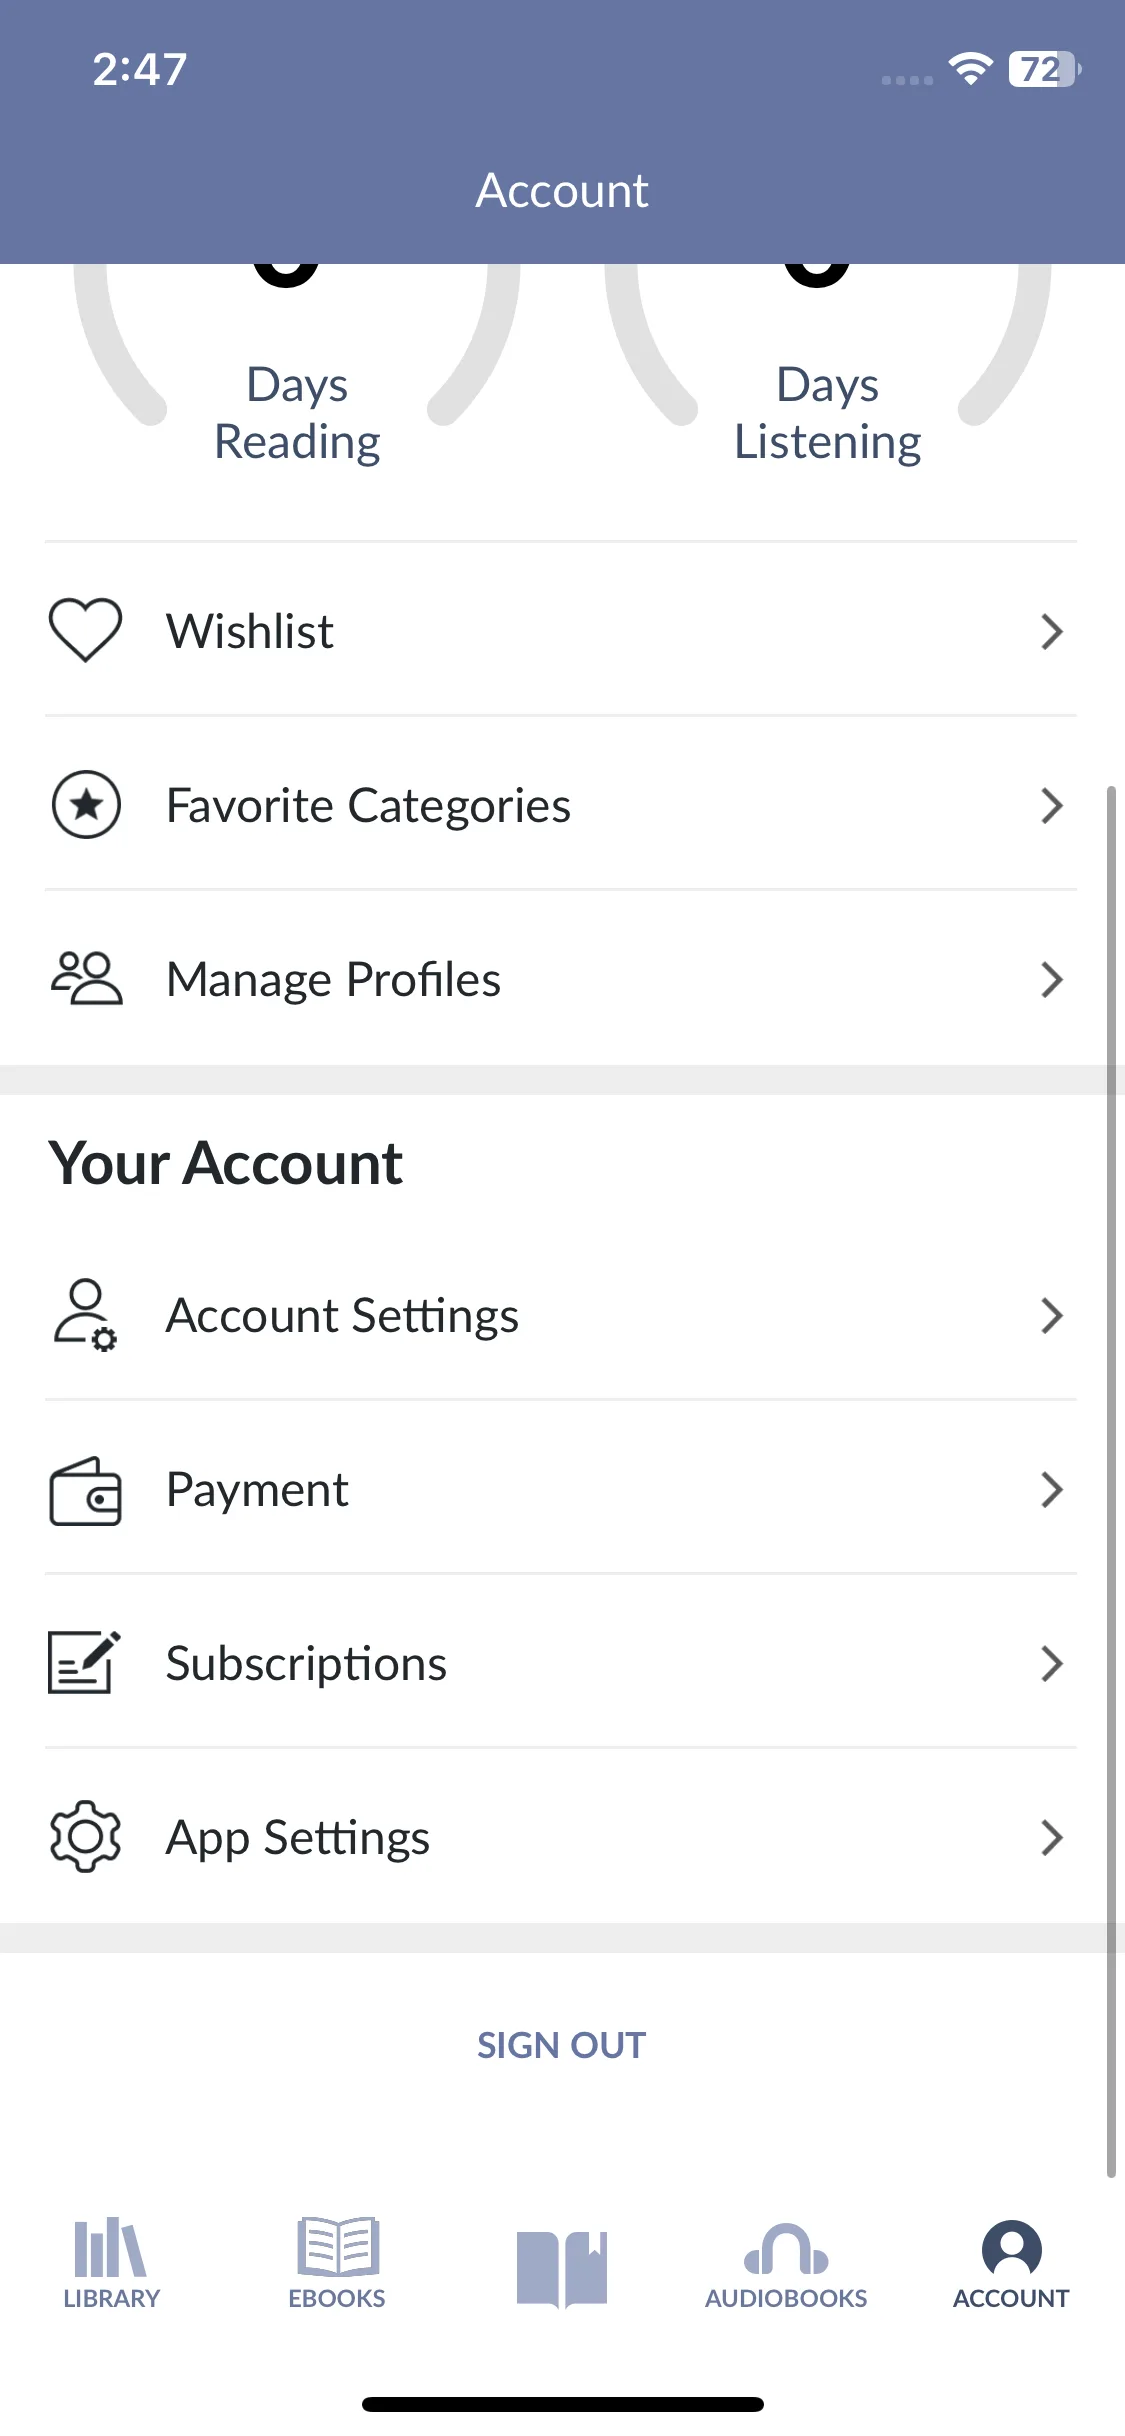Expand the Wishlist row chevron
1125x2436 pixels.
click(x=1051, y=632)
